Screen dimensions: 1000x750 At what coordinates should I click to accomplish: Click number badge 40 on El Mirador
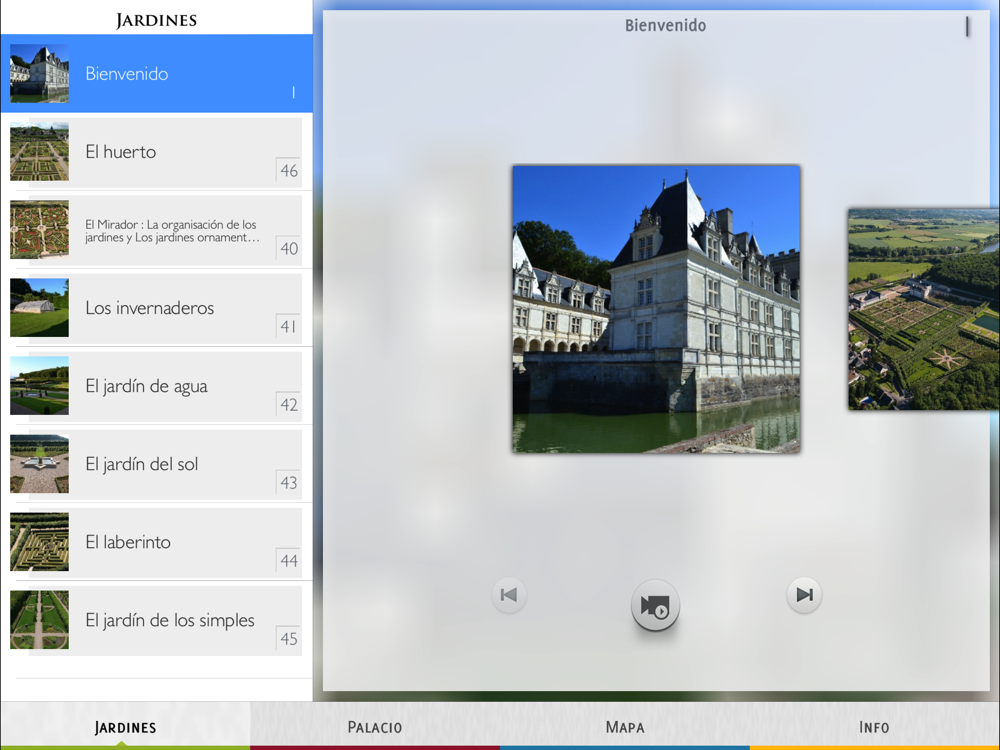[289, 248]
